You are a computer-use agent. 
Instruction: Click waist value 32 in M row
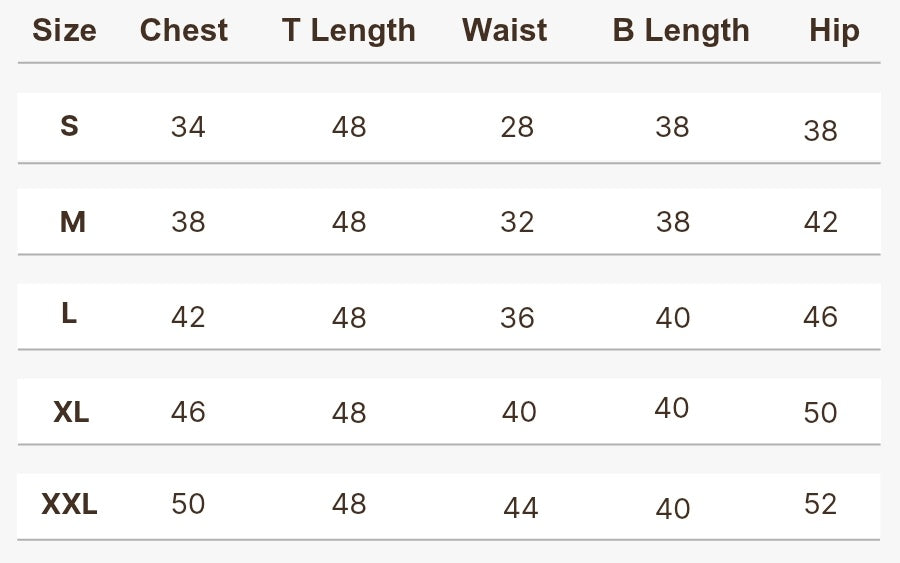tap(517, 222)
